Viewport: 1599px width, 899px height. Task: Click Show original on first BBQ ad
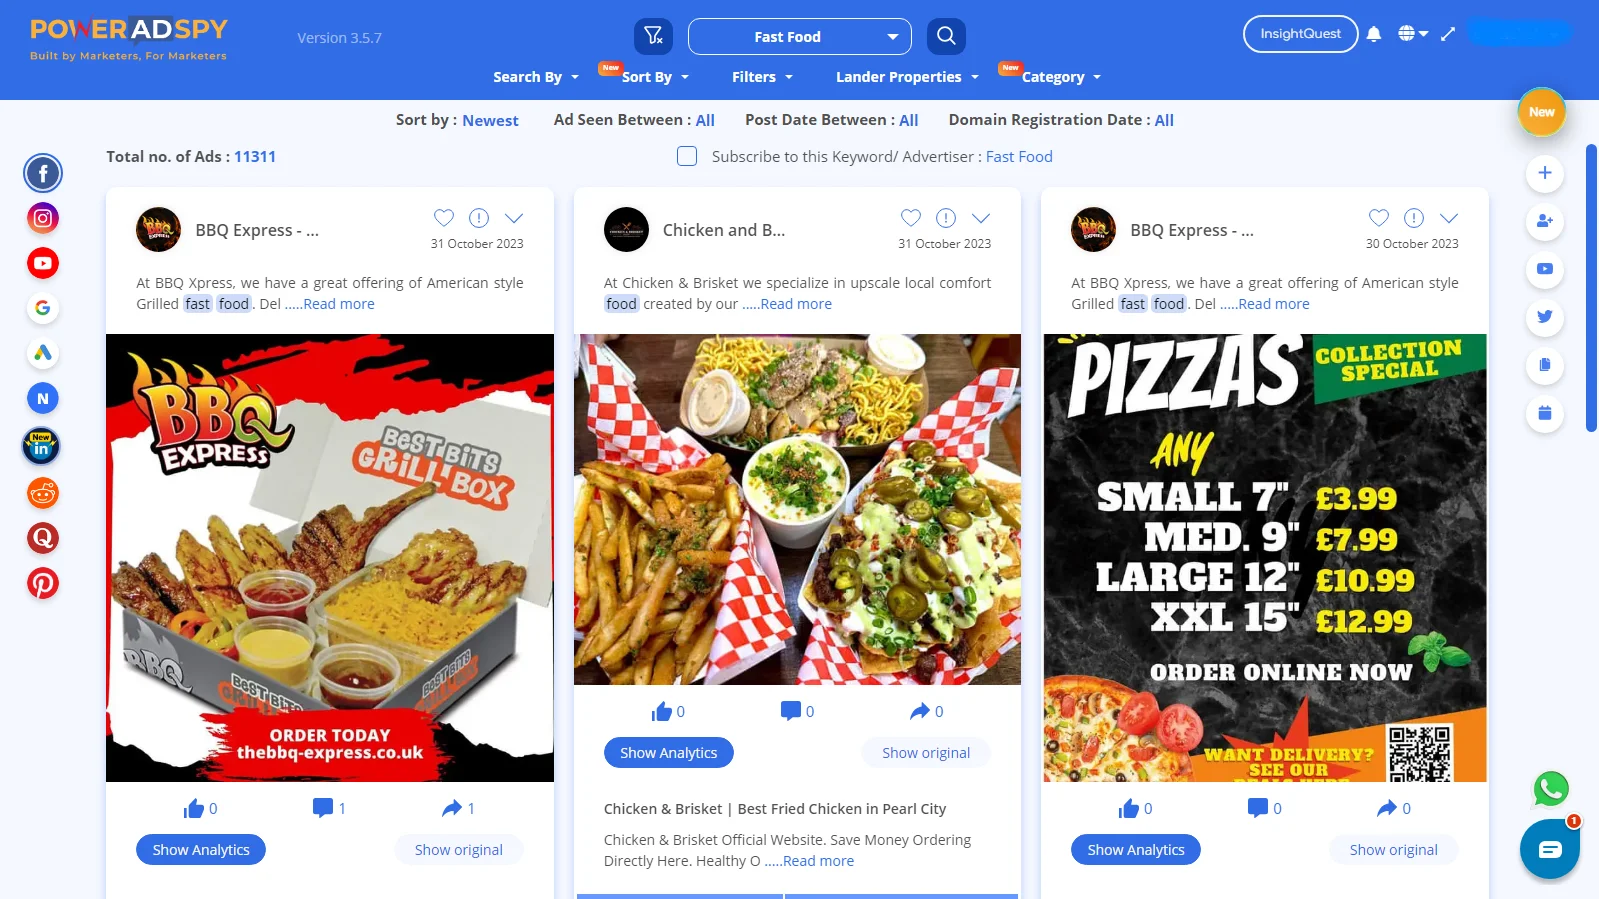(x=459, y=850)
